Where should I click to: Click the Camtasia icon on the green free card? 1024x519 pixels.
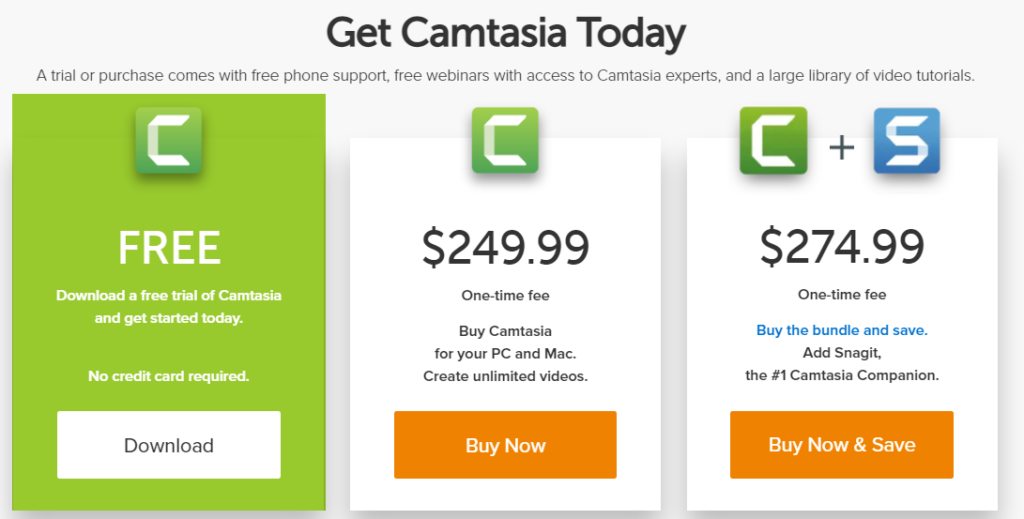(x=169, y=140)
